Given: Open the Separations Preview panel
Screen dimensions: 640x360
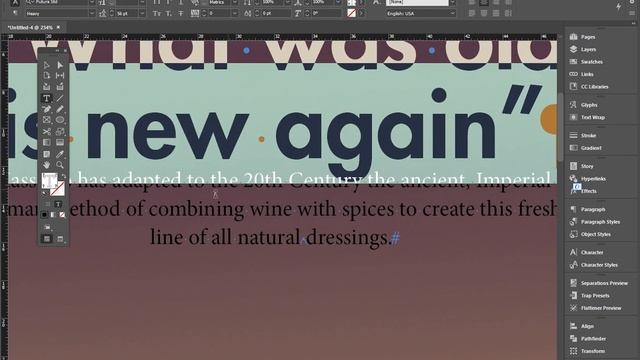Looking at the screenshot, I should pyautogui.click(x=599, y=283).
